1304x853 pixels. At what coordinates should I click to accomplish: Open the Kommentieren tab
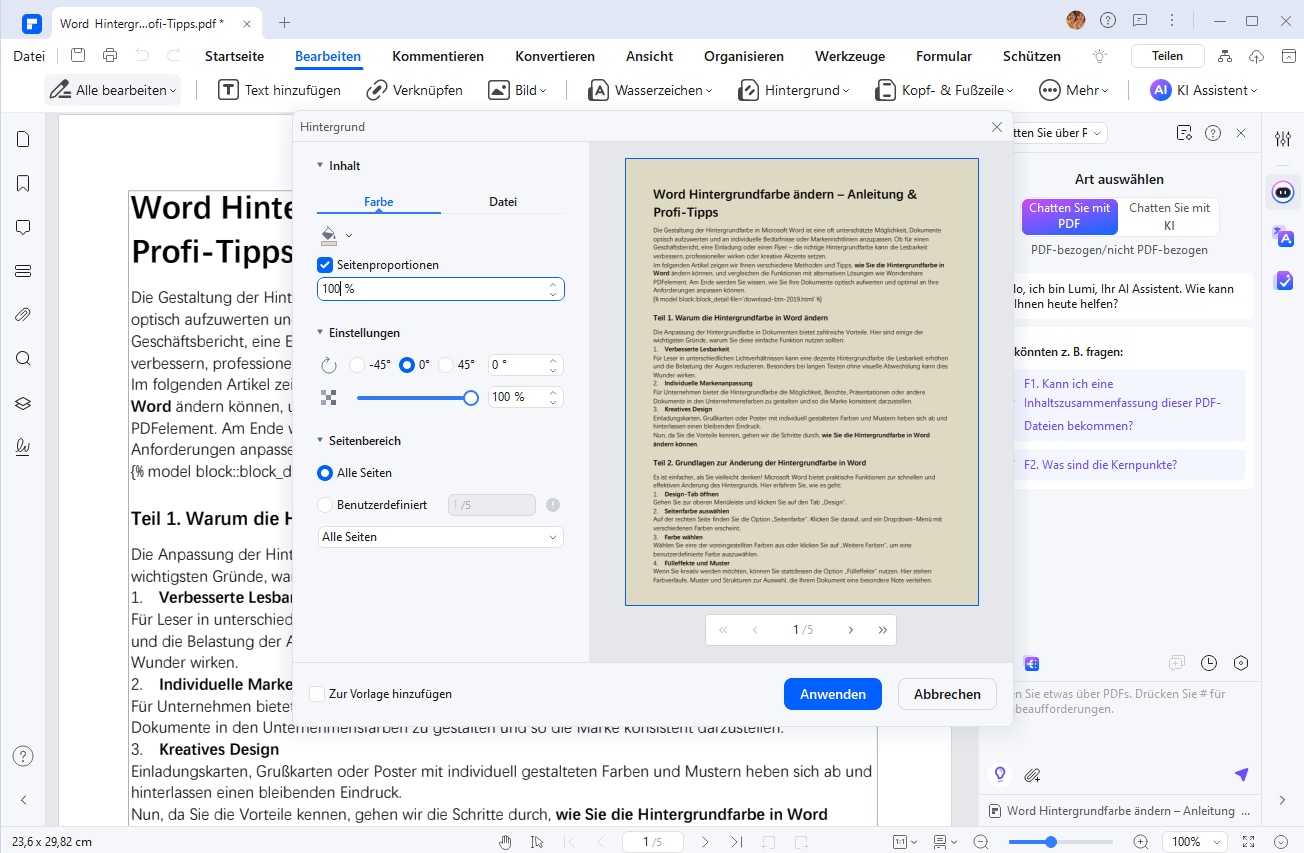coord(438,56)
